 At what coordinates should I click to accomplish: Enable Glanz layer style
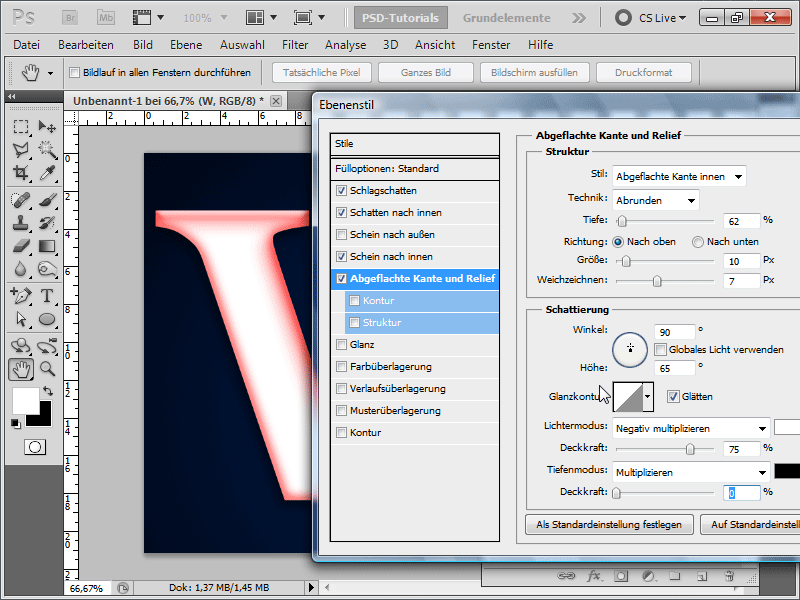tap(341, 345)
